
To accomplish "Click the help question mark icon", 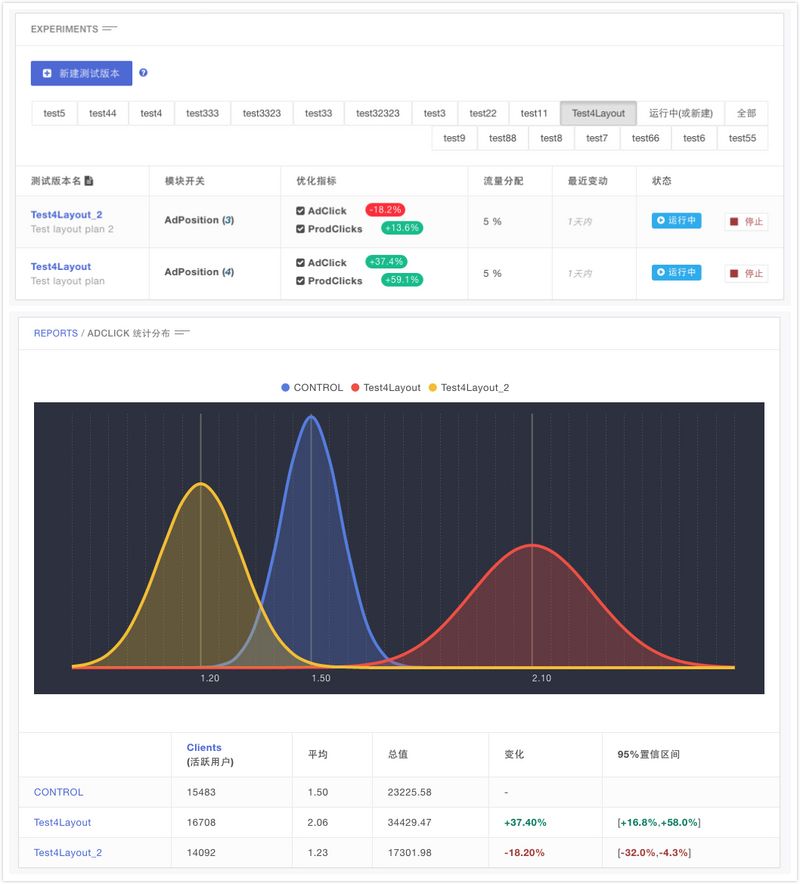I will click(143, 73).
